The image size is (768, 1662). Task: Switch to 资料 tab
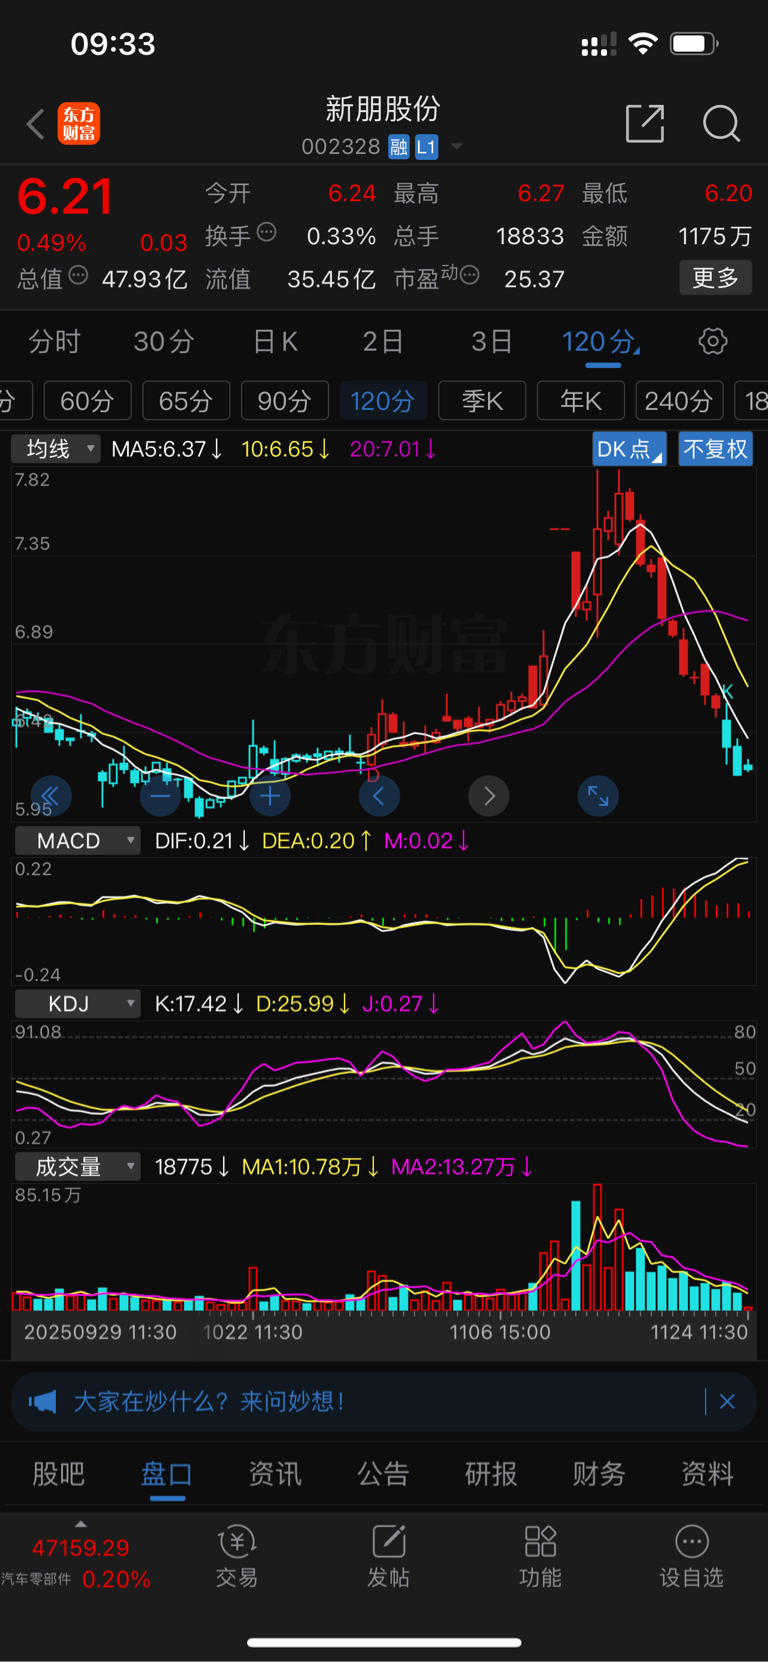[707, 1474]
